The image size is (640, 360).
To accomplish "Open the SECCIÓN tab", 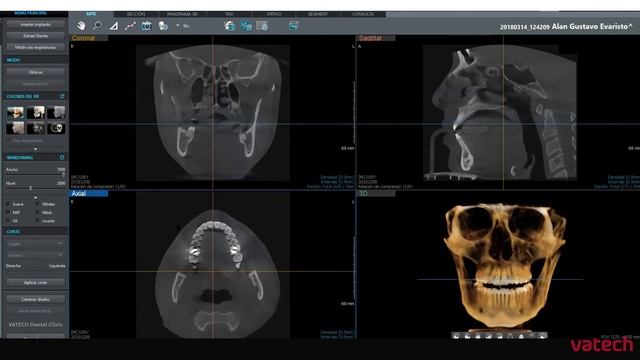I will tap(136, 14).
